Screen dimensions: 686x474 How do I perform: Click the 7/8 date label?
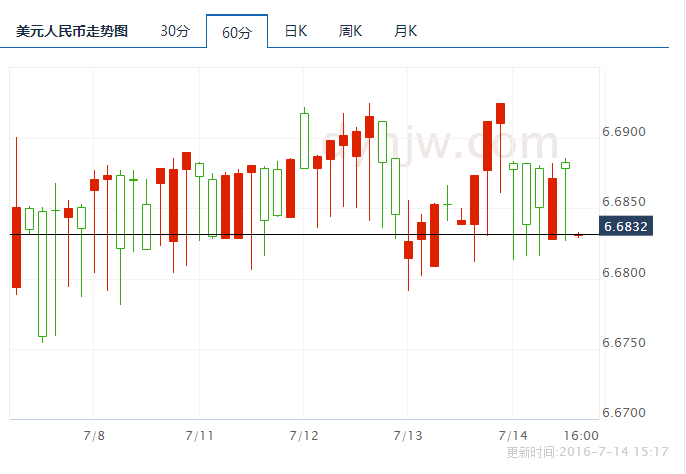pos(94,436)
